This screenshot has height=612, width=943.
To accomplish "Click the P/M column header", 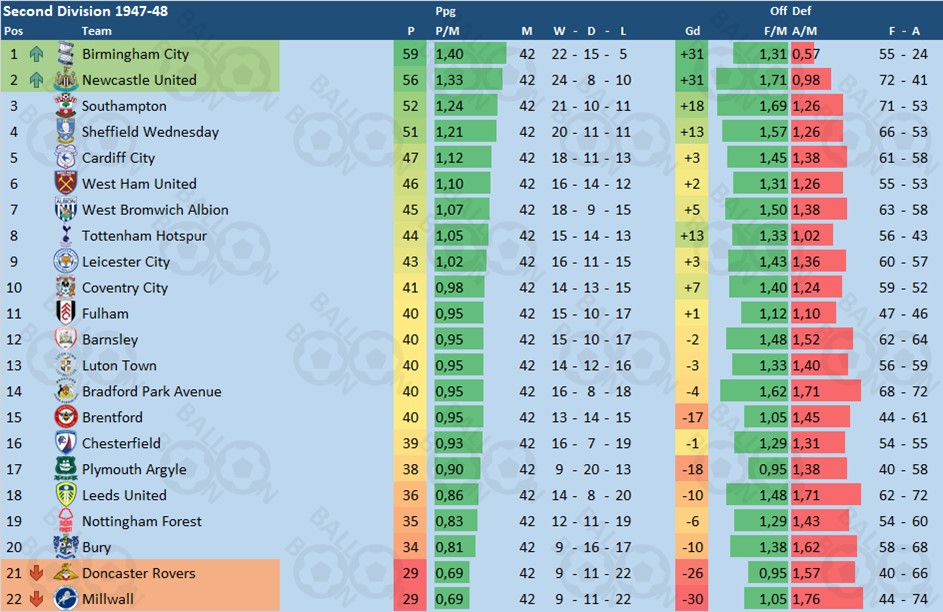I will point(447,31).
